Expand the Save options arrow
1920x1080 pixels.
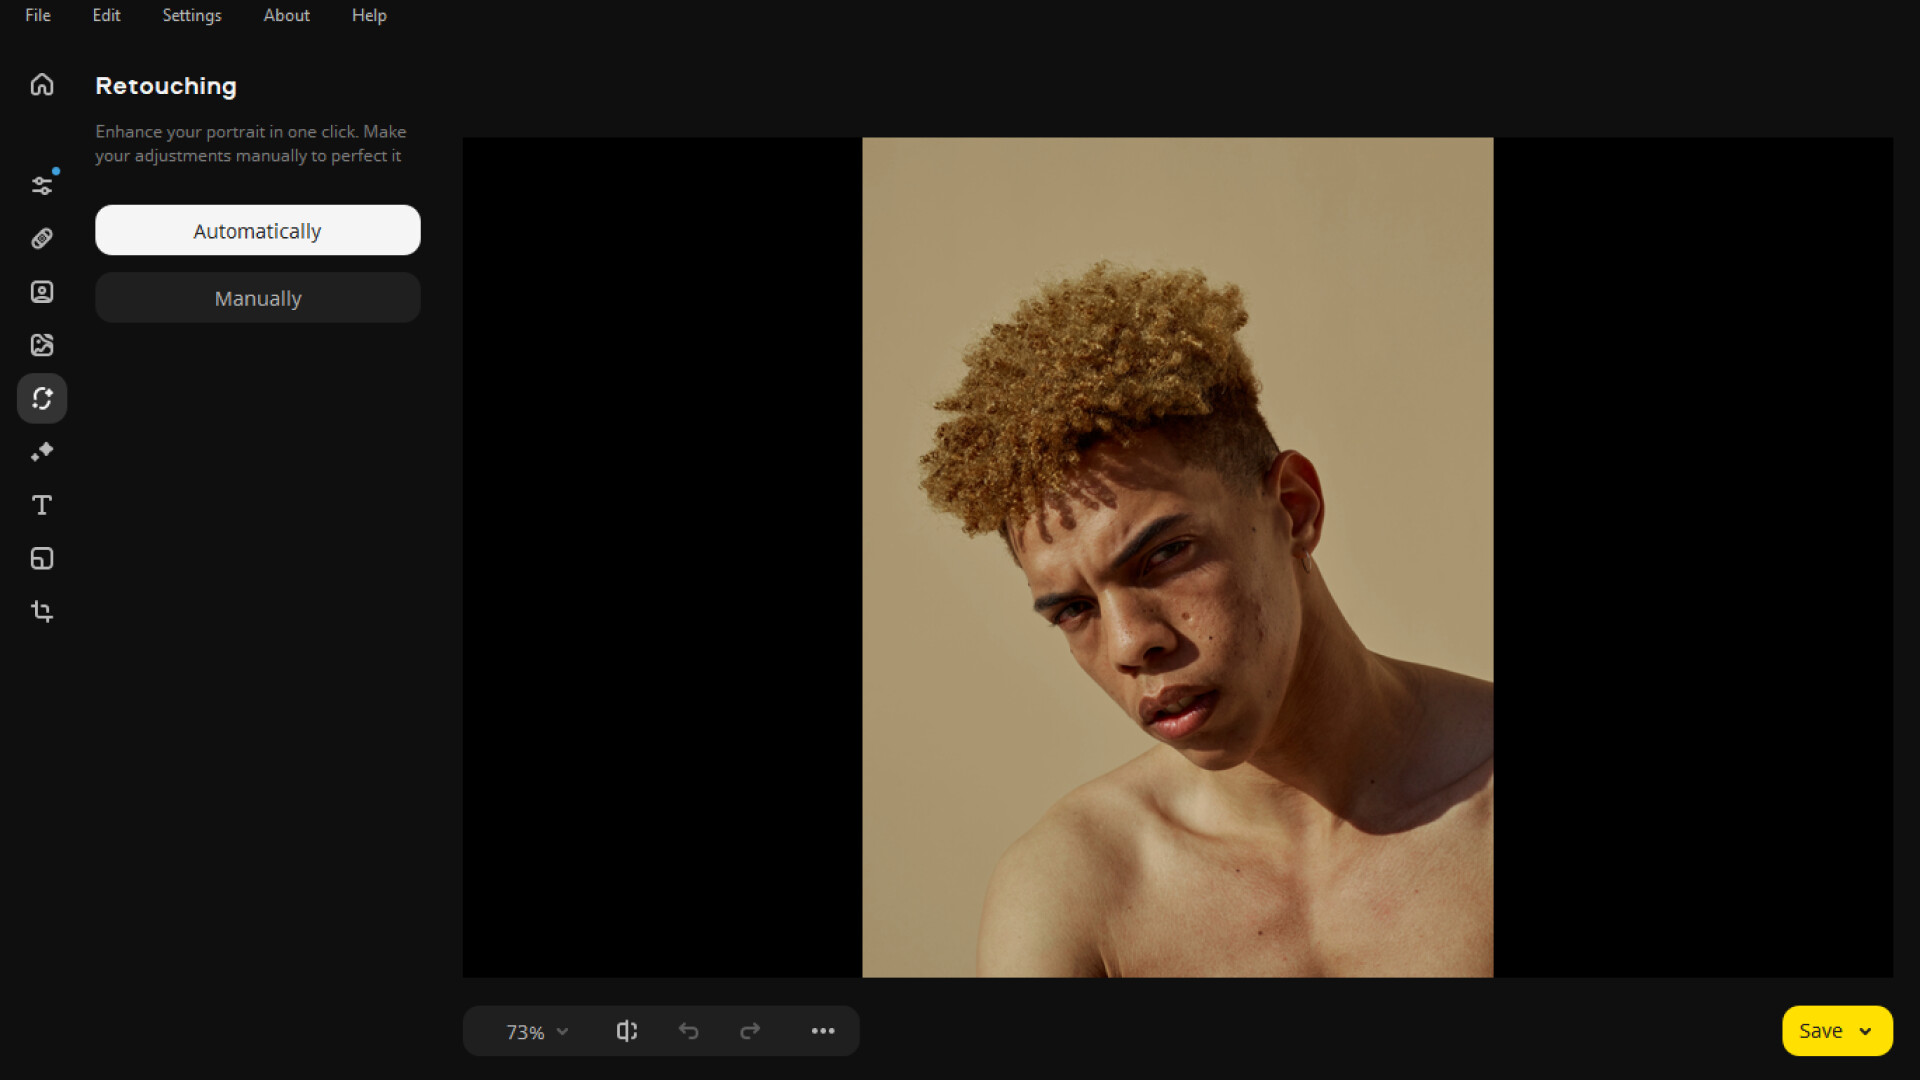pos(1865,1031)
